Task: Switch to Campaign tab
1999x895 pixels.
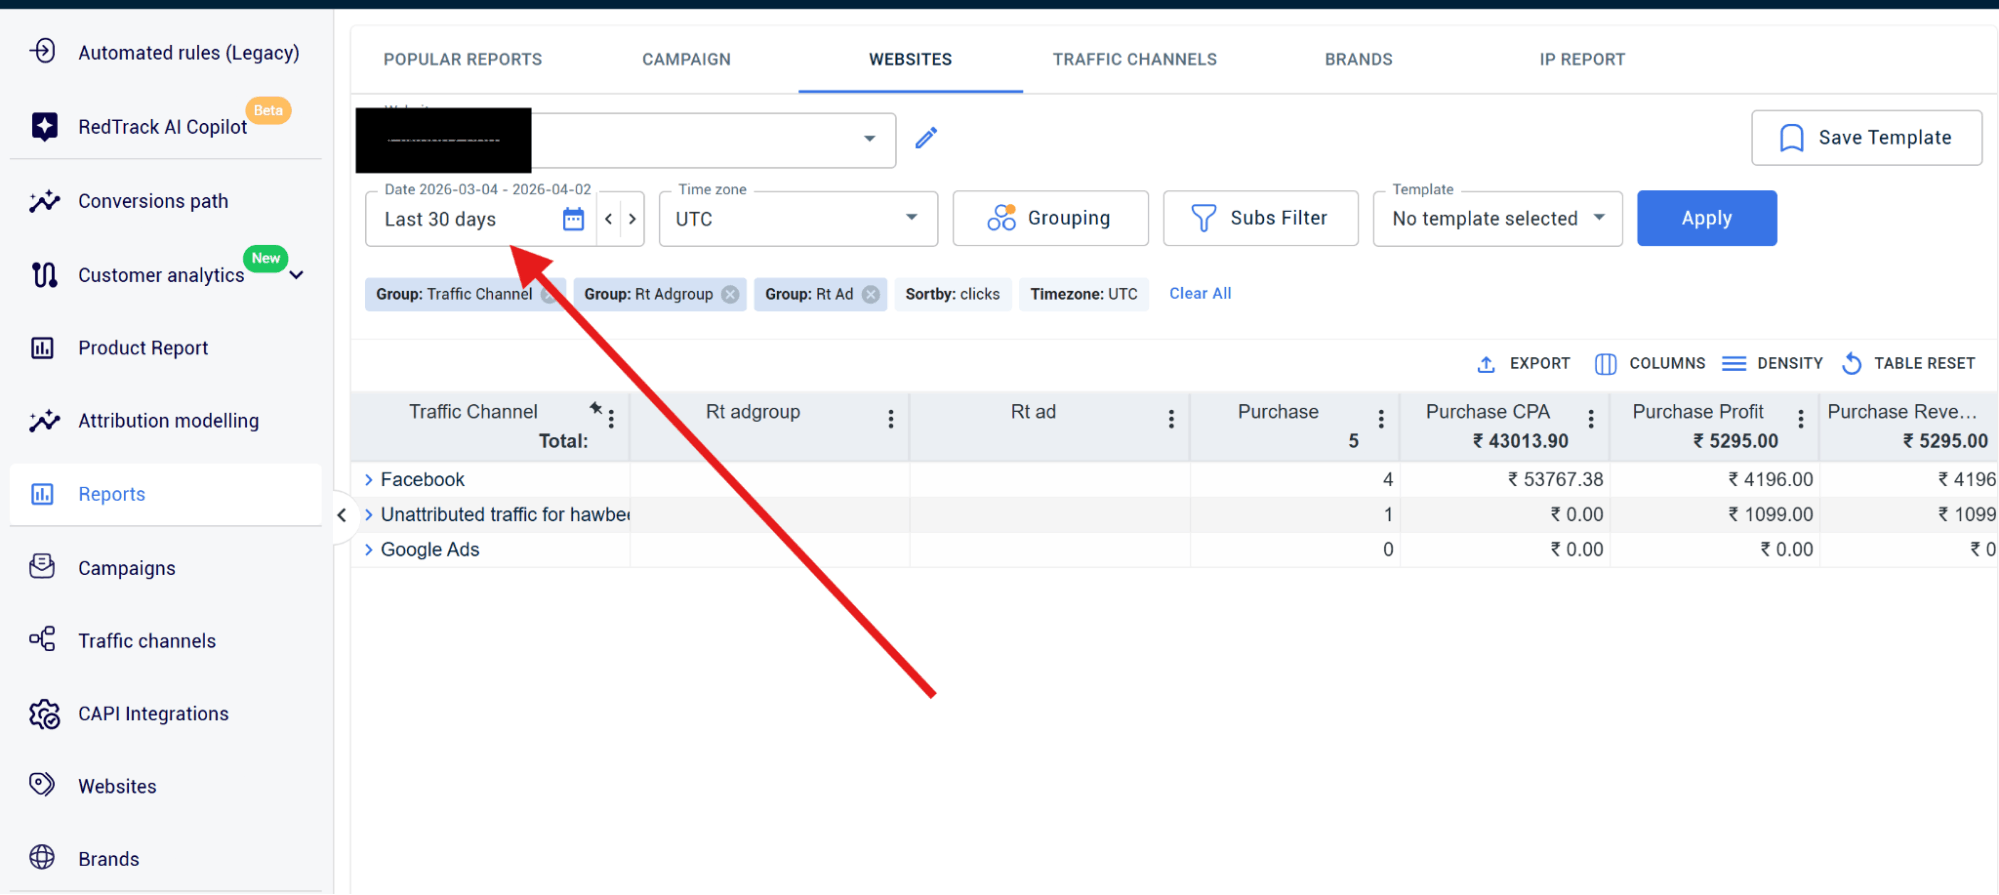Action: coord(687,60)
